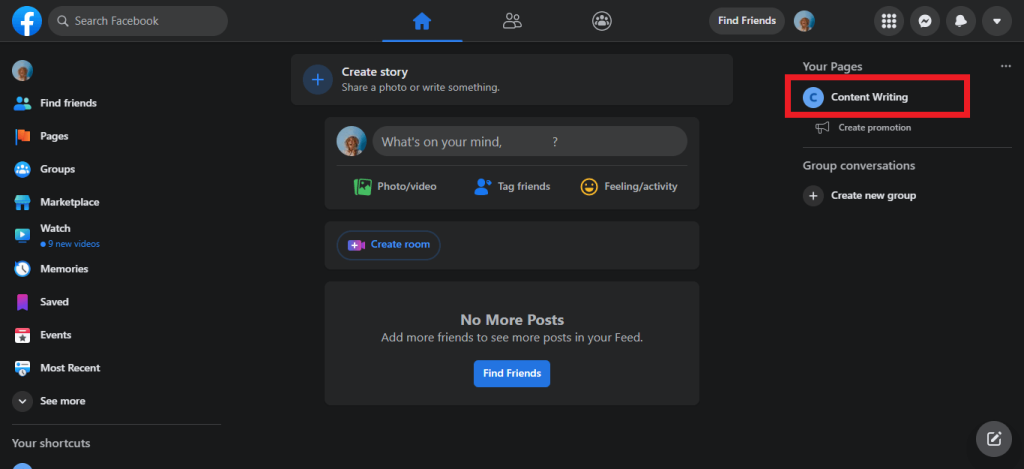Click the top-bar Find Friends button
Viewport: 1024px width, 469px height.
pos(746,21)
